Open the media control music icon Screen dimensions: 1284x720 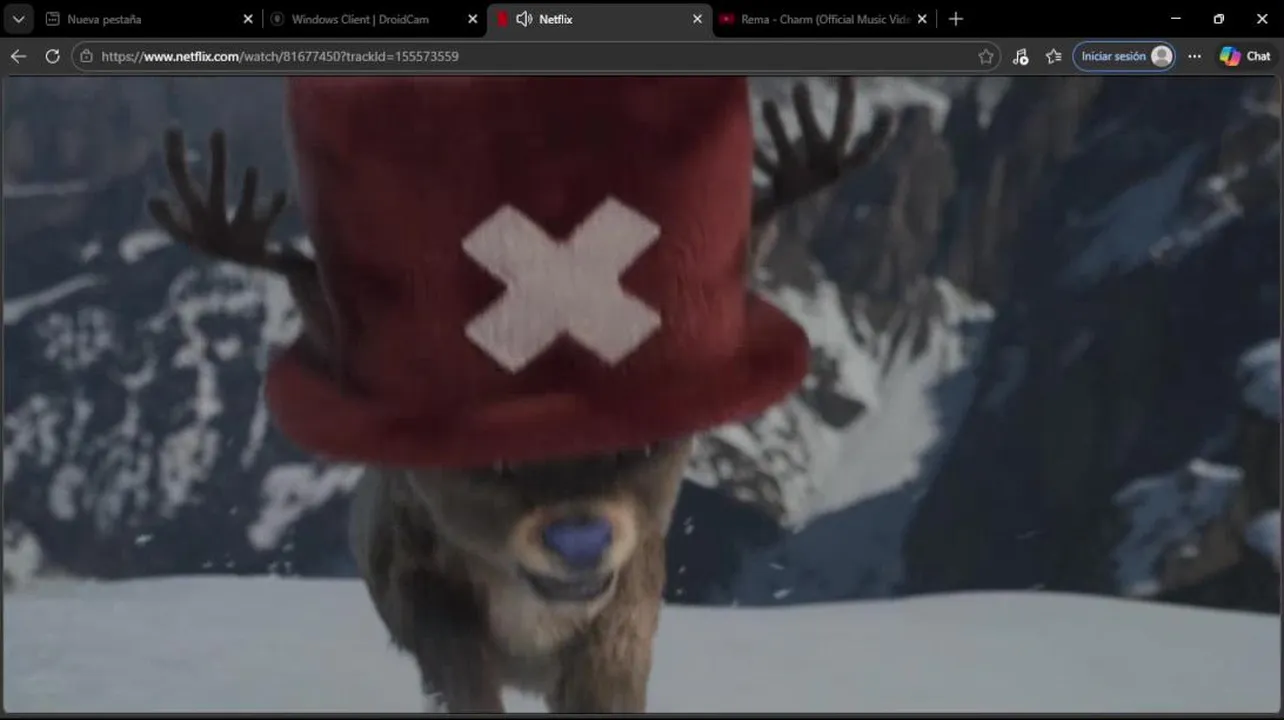(1020, 56)
